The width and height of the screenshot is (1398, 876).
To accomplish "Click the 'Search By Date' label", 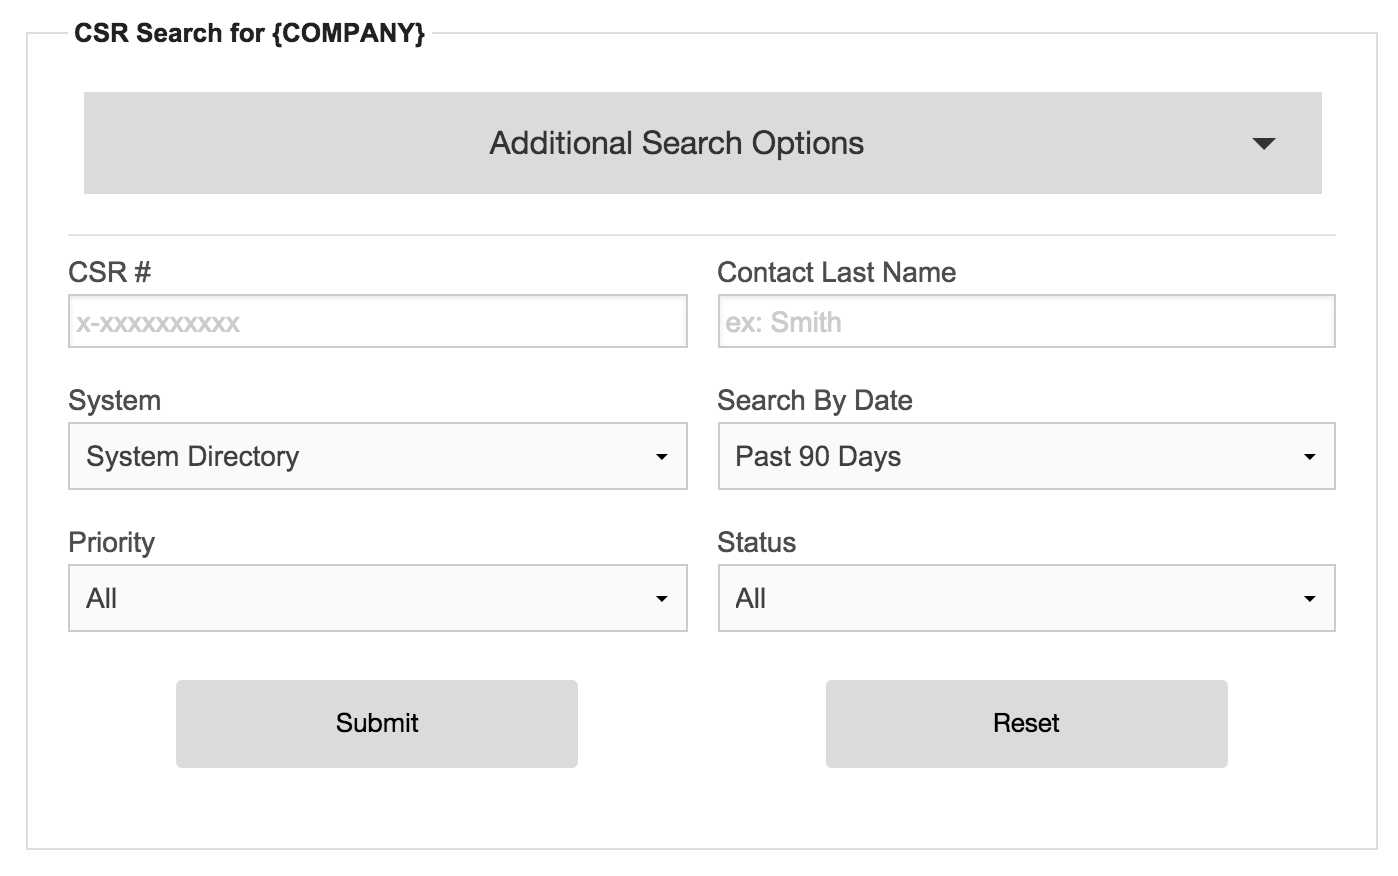I will (x=814, y=400).
